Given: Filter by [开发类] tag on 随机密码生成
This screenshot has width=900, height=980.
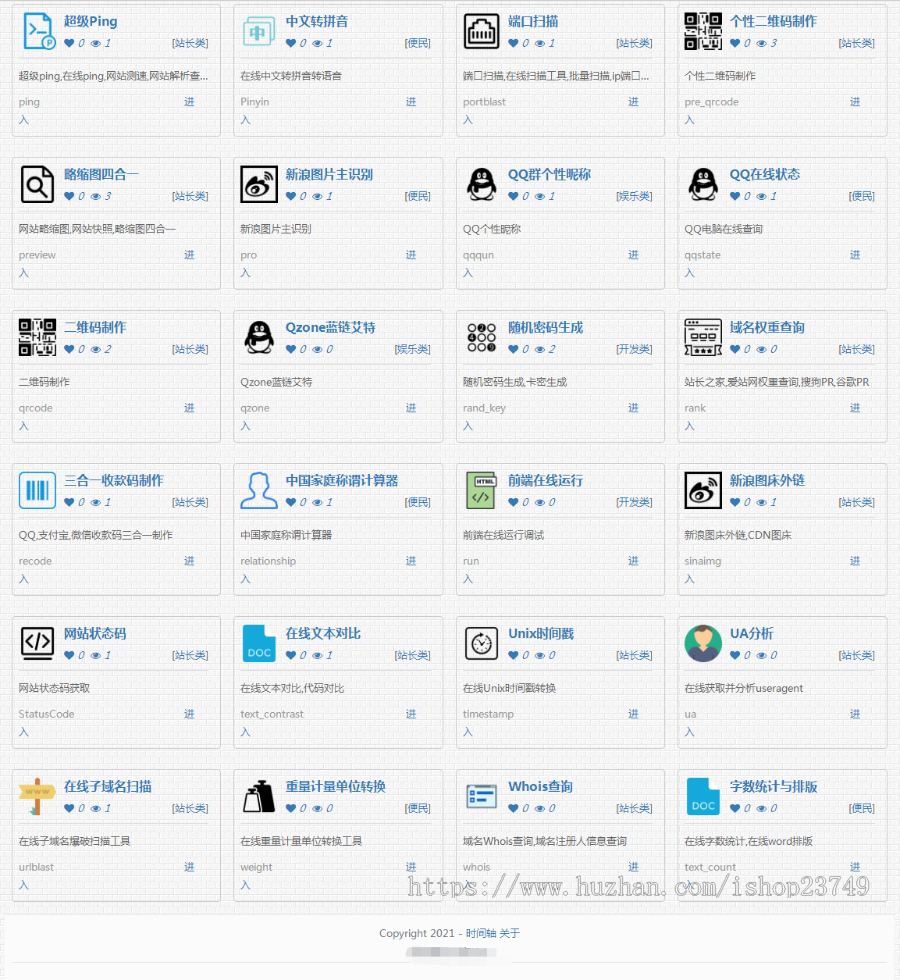Looking at the screenshot, I should coord(634,349).
